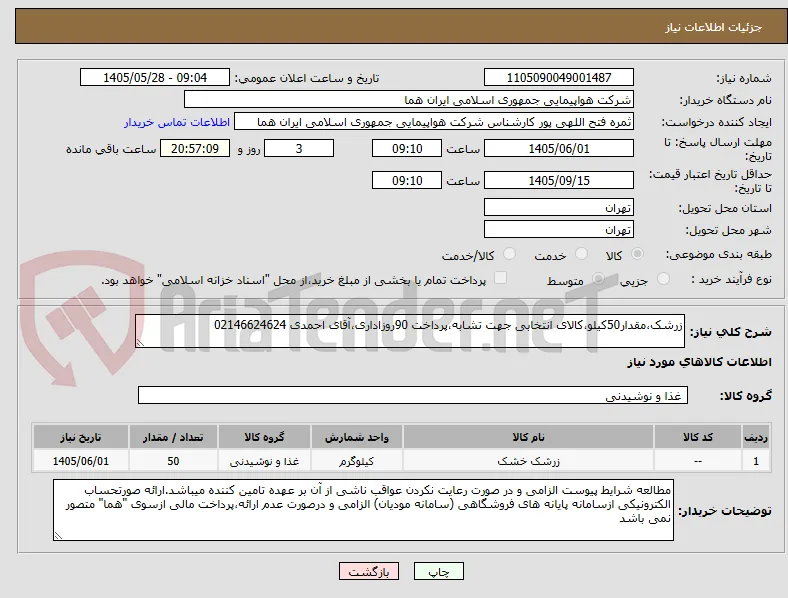This screenshot has height=598, width=788.
Task: Click the اطلاعات کالاهای مورد نیاز heading
Action: pyautogui.click(x=699, y=362)
